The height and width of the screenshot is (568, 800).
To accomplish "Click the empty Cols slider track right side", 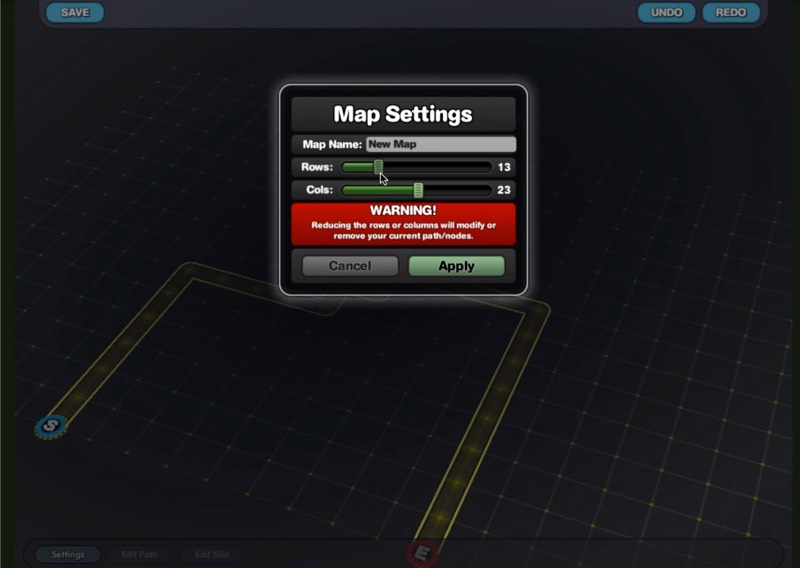I will click(x=457, y=190).
